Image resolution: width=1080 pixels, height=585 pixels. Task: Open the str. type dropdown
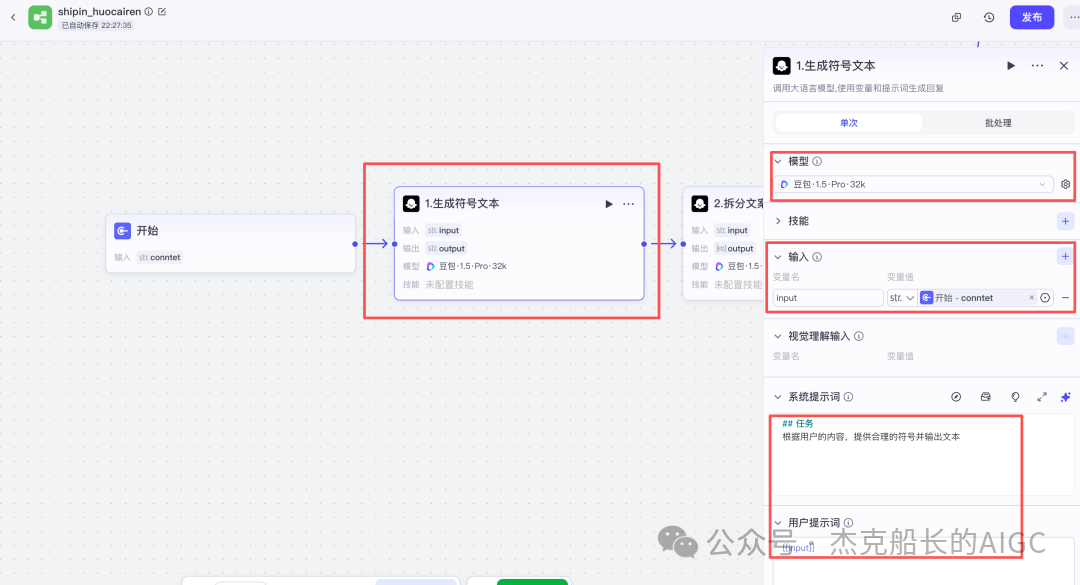pyautogui.click(x=901, y=298)
